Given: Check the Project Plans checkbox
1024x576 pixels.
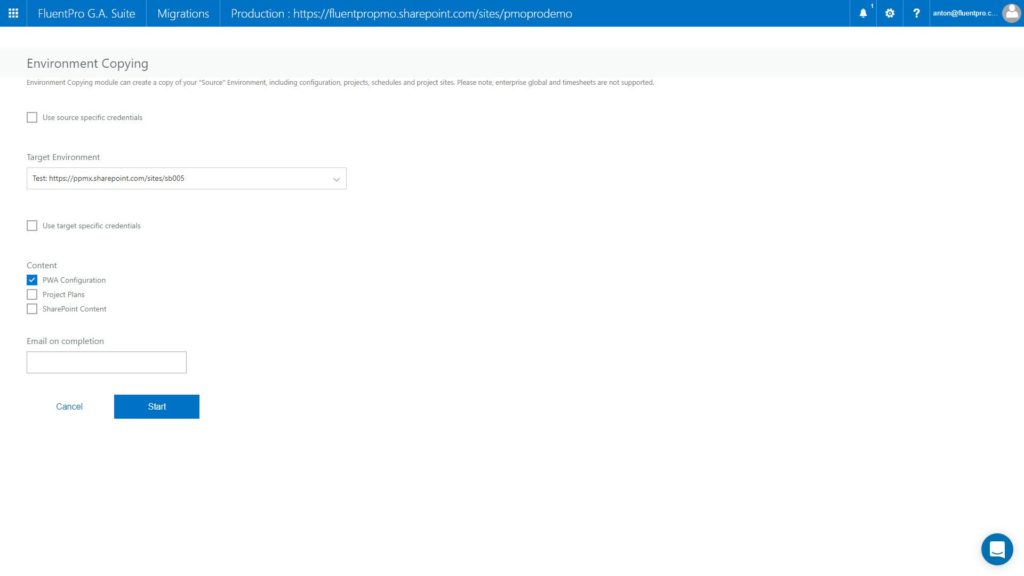Looking at the screenshot, I should click(x=31, y=294).
